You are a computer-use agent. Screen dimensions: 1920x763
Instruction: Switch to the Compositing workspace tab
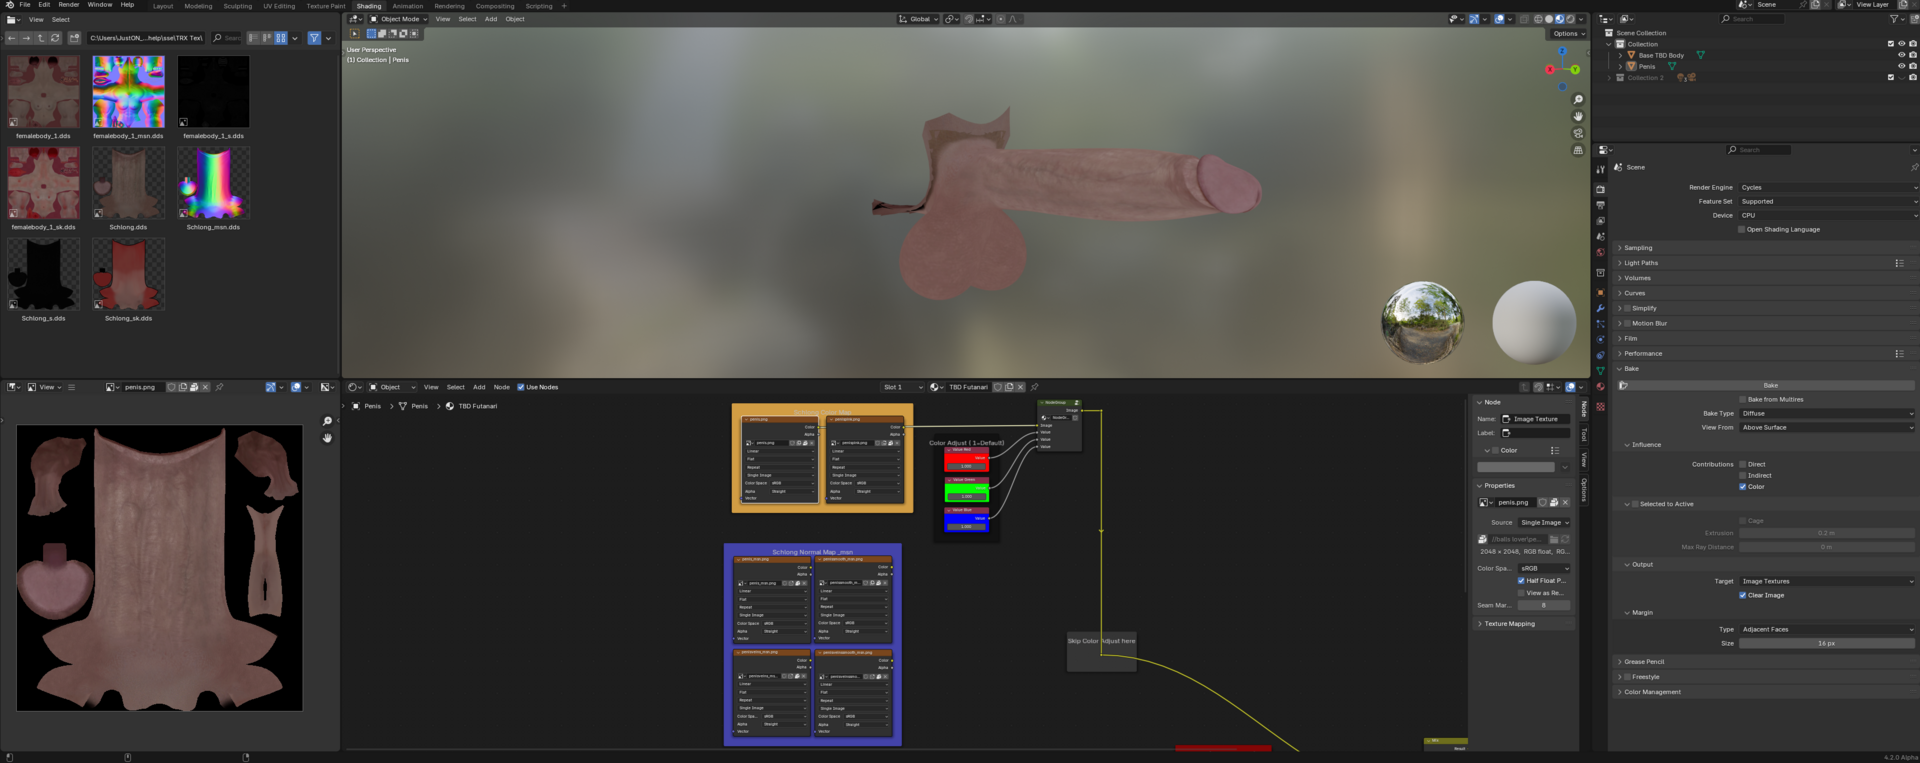pyautogui.click(x=495, y=6)
